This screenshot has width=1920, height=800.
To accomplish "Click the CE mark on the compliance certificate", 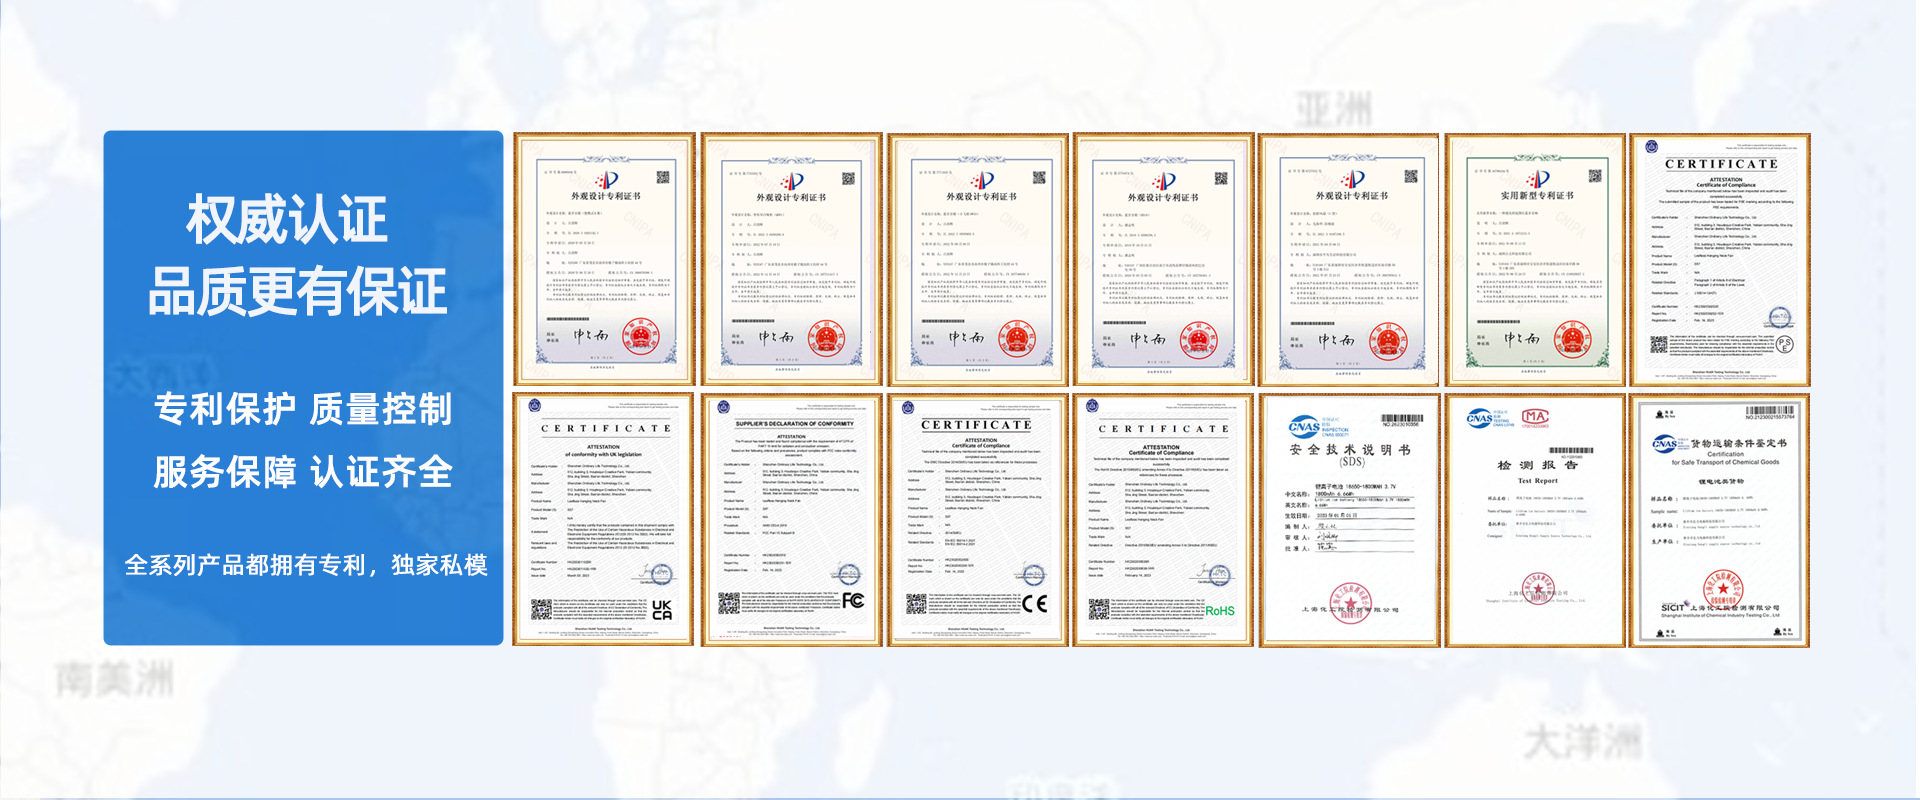I will coord(1034,603).
